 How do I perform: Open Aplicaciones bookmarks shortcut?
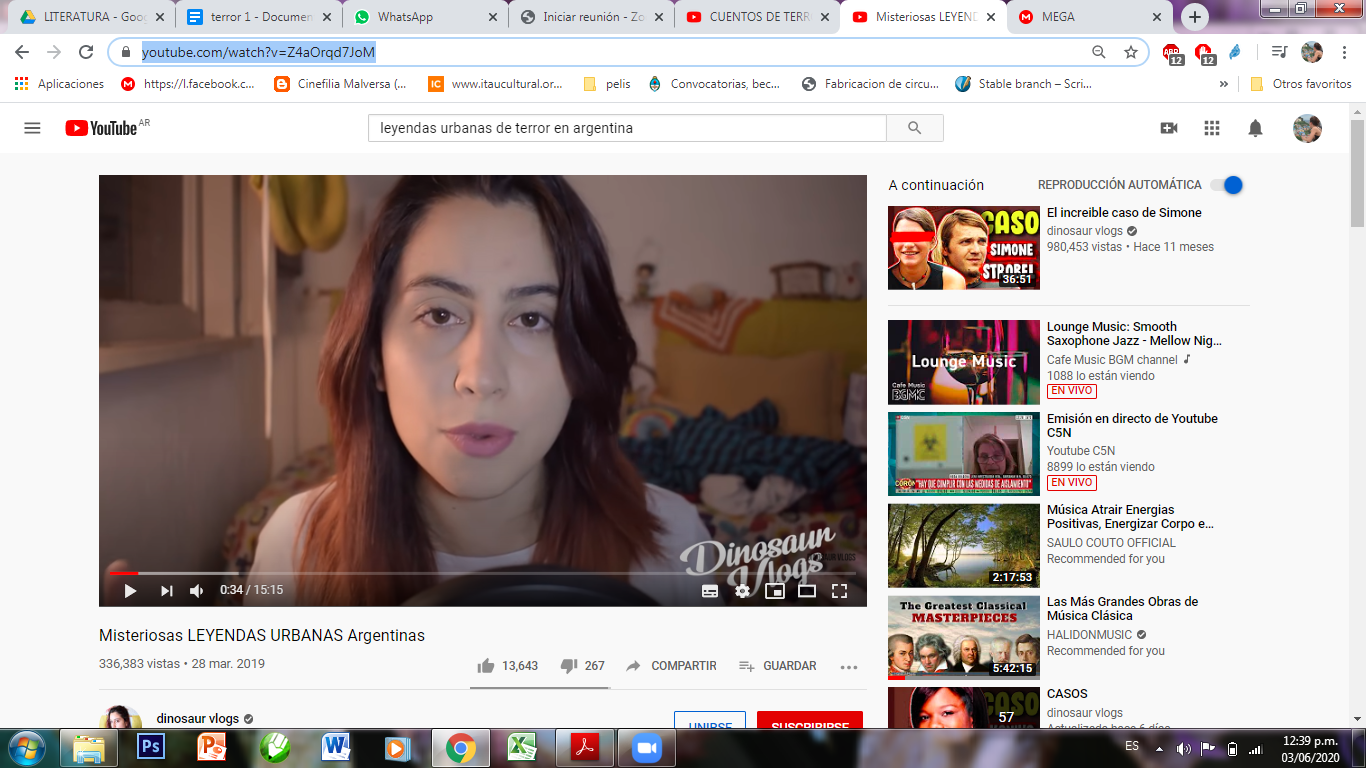point(59,84)
